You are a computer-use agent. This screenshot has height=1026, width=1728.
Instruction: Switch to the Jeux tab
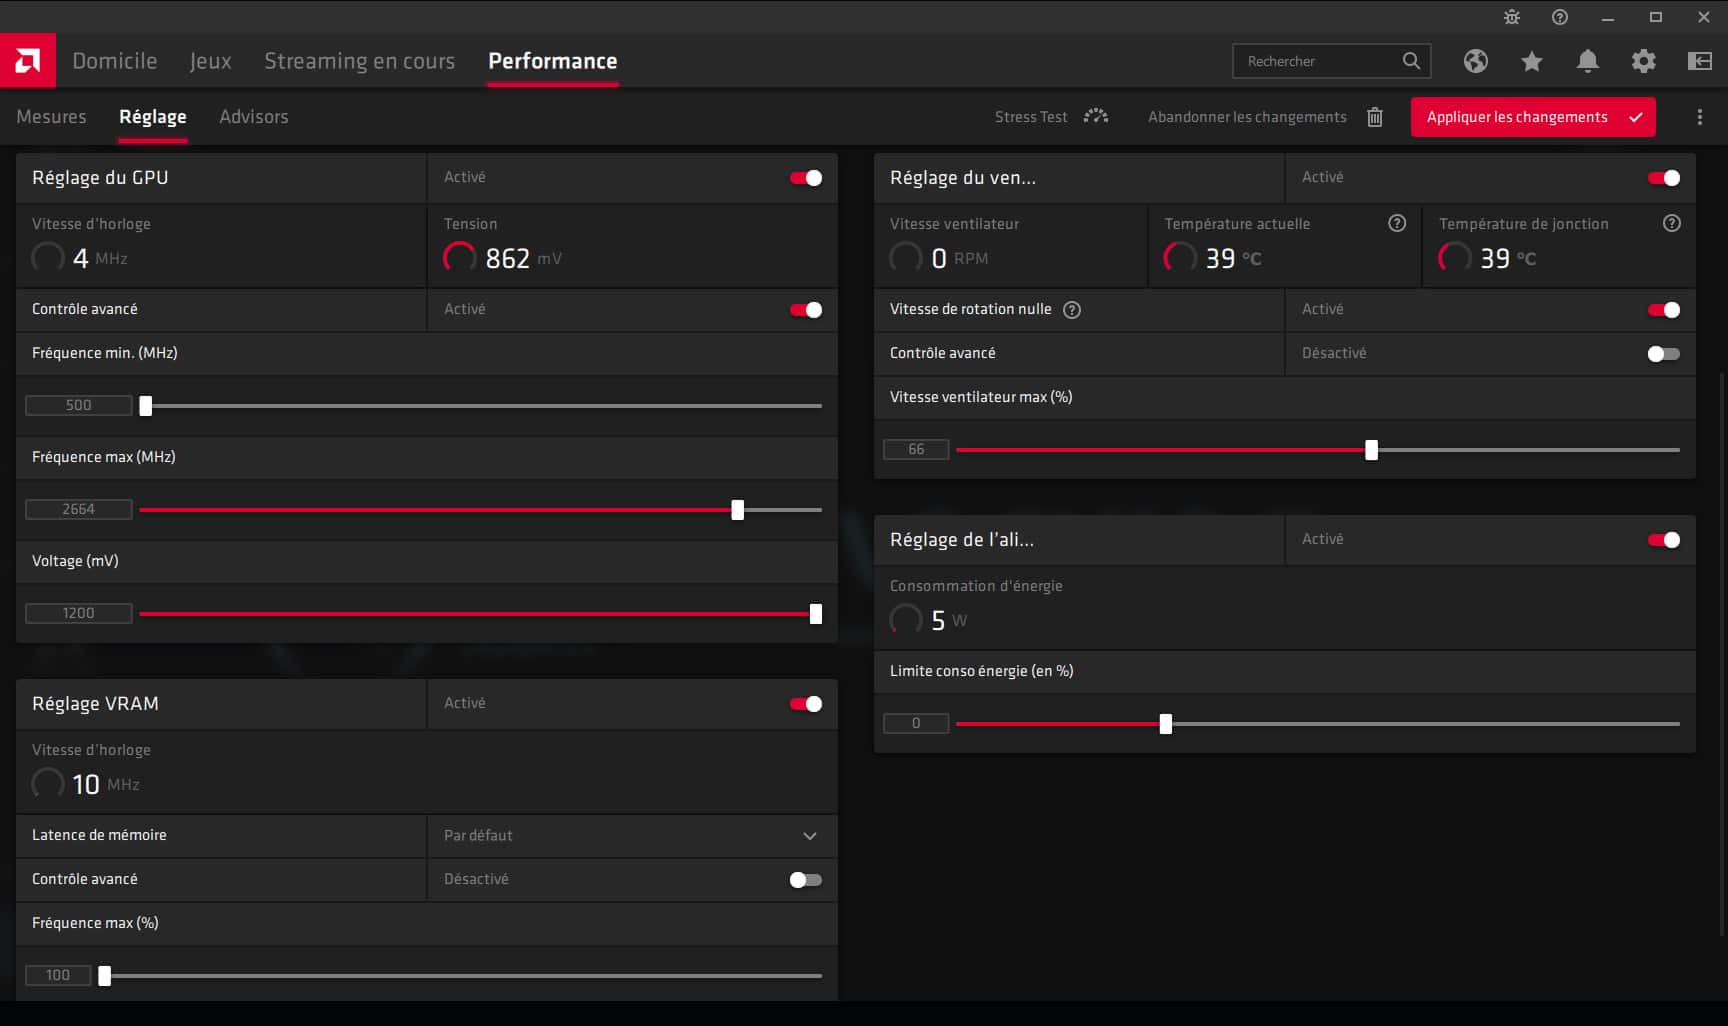pos(211,61)
